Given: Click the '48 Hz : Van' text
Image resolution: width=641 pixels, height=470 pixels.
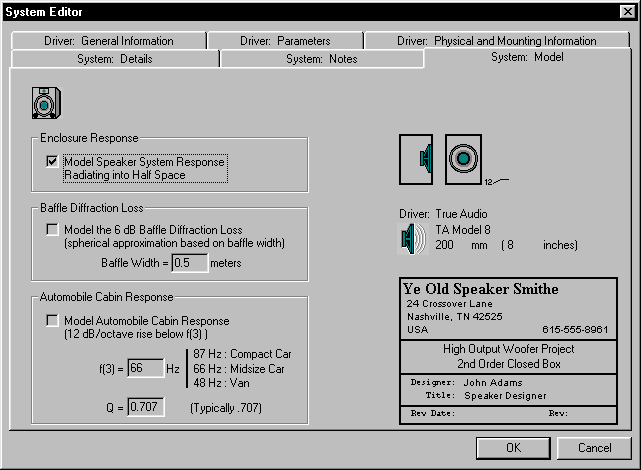Looking at the screenshot, I should [x=221, y=383].
